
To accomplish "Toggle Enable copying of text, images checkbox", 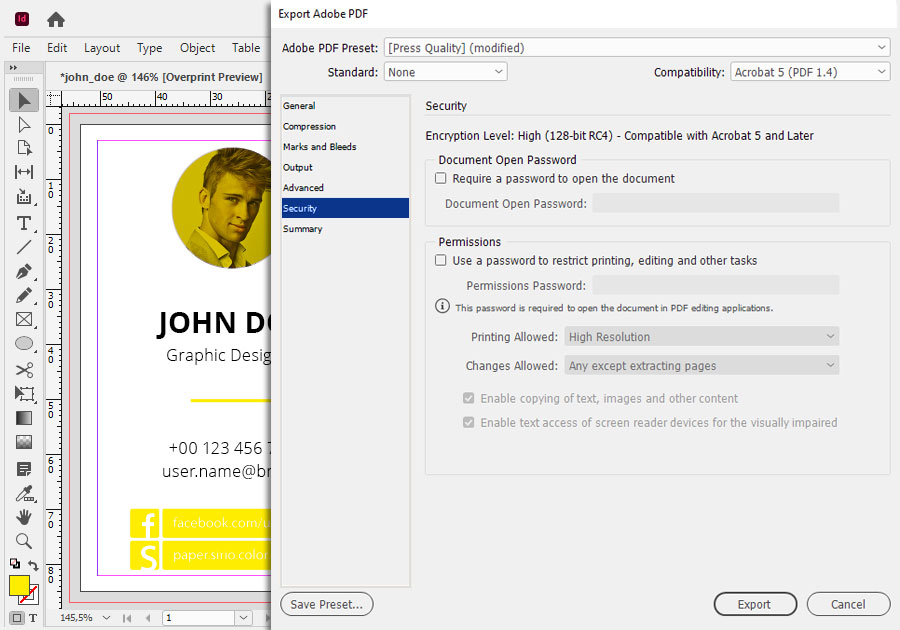I will coord(468,398).
